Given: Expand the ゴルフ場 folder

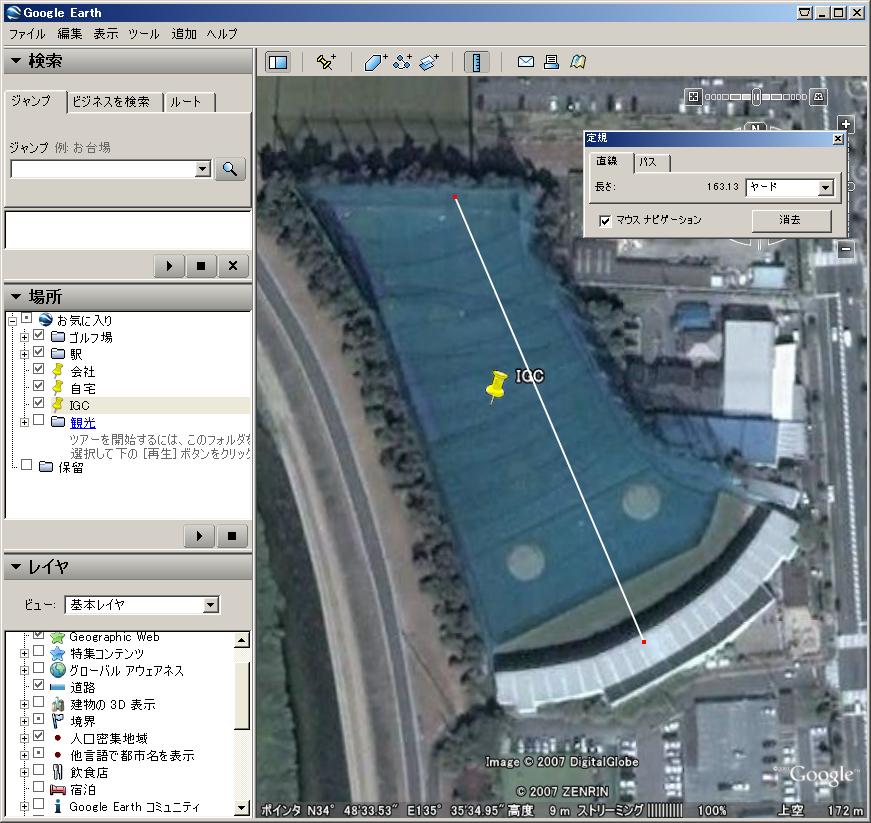Looking at the screenshot, I should [24, 337].
